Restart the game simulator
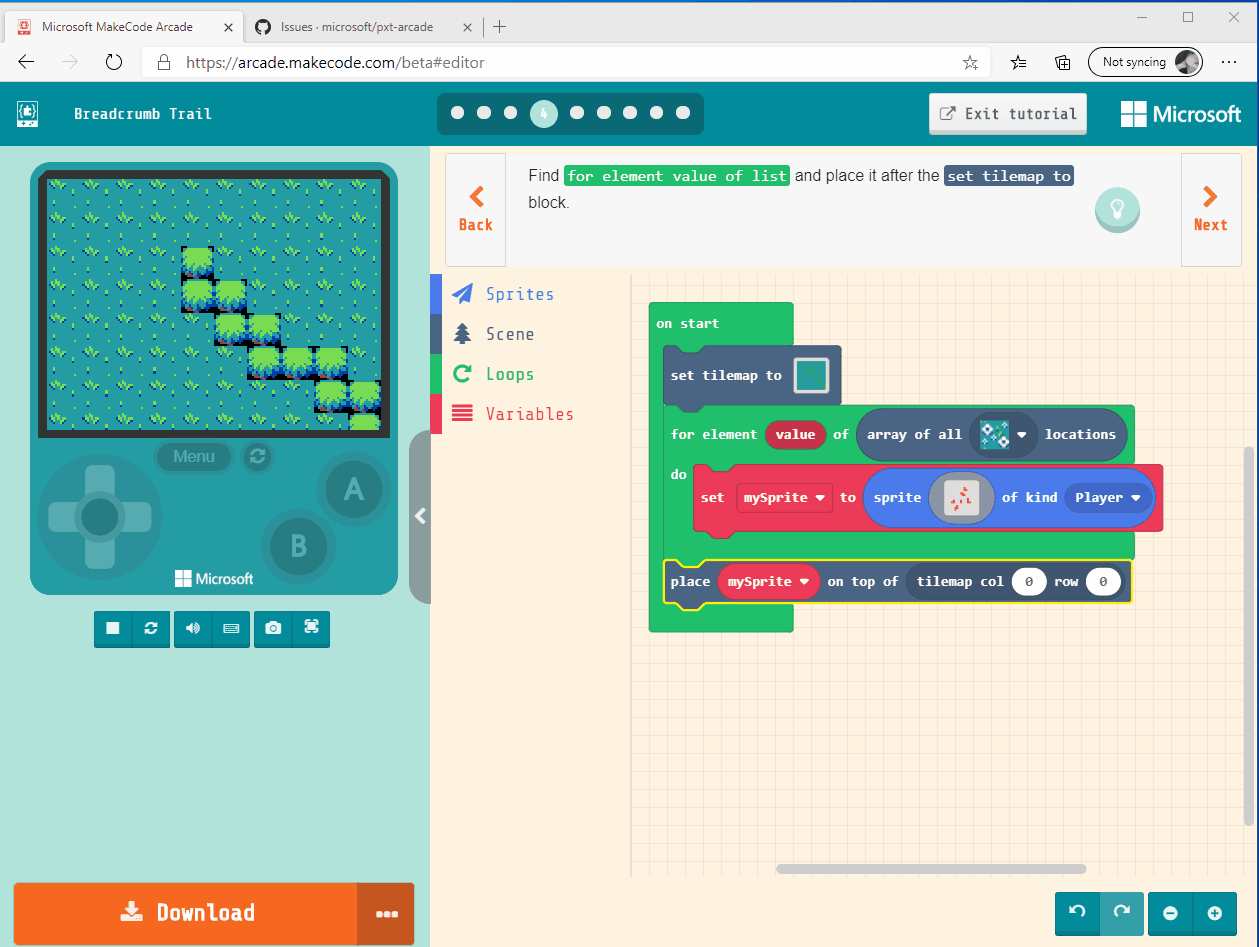 [x=151, y=629]
